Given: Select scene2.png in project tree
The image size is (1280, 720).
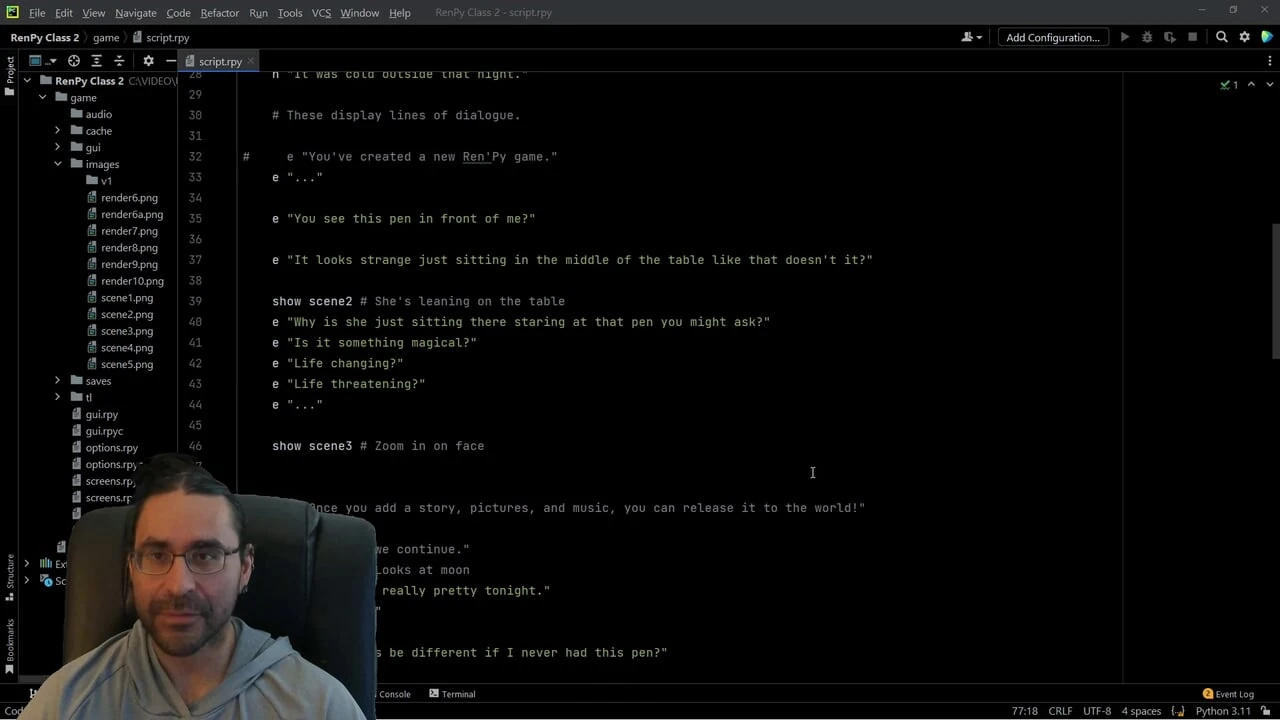Looking at the screenshot, I should pyautogui.click(x=126, y=314).
